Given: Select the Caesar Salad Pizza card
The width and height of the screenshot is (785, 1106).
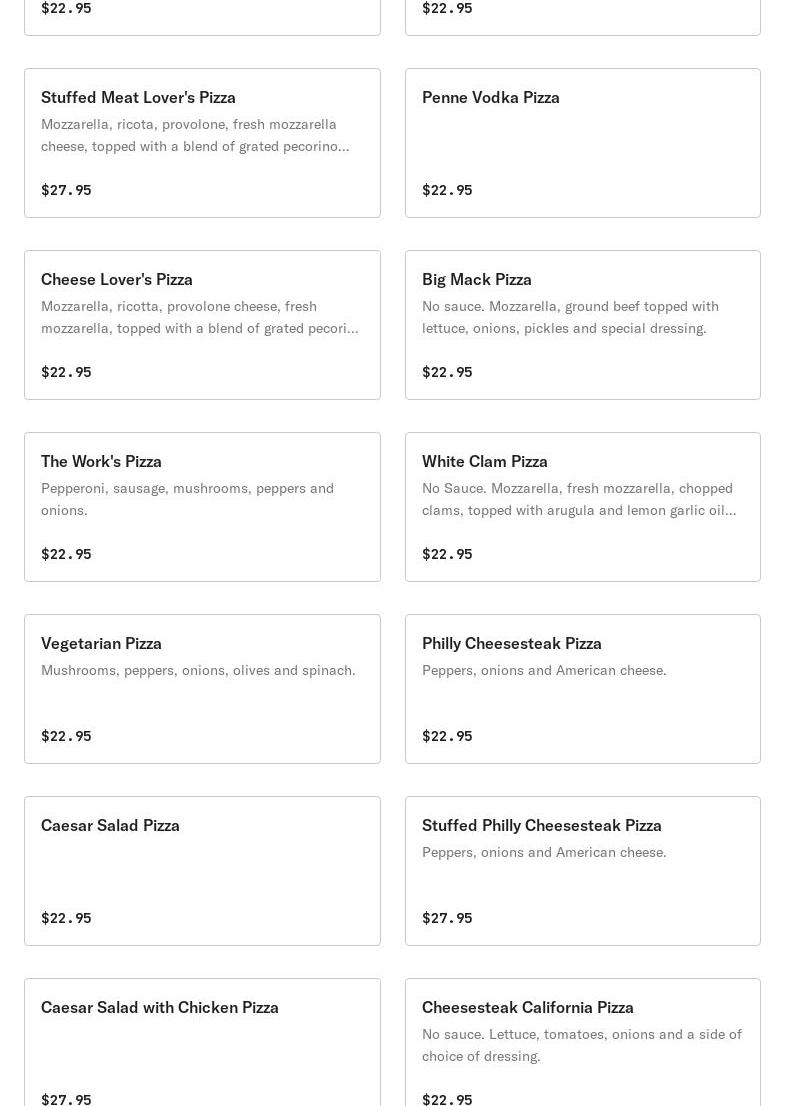Looking at the screenshot, I should point(202,870).
